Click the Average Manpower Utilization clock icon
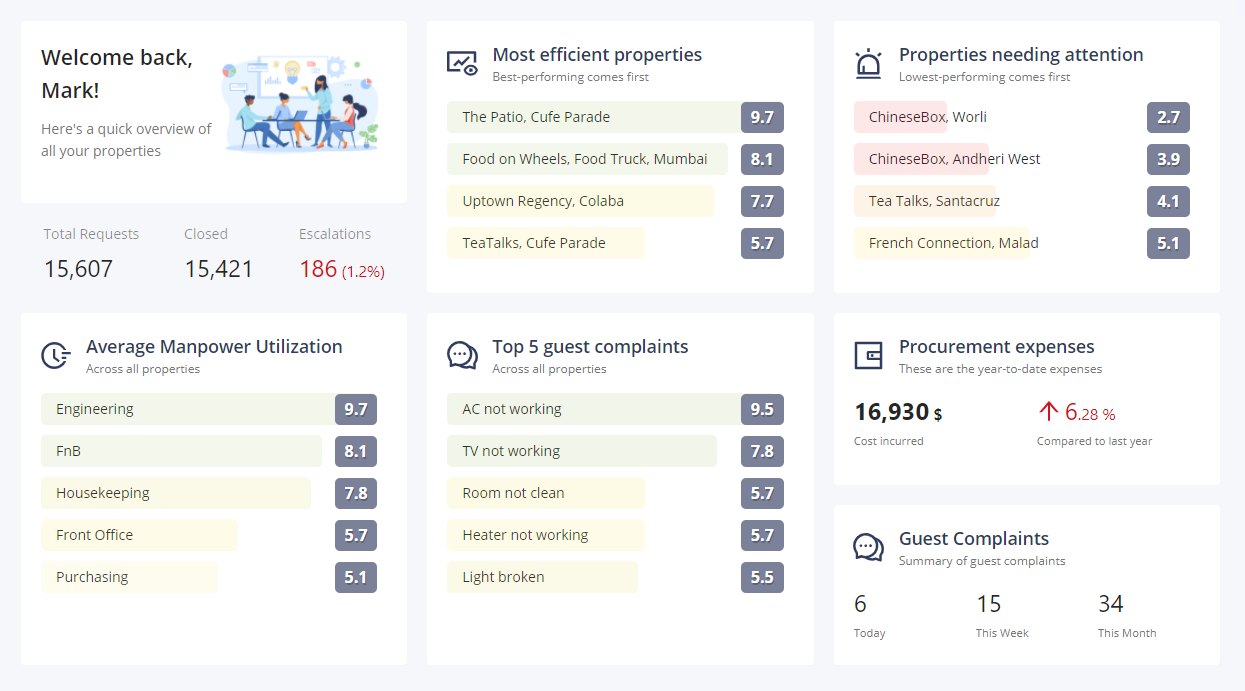 (x=56, y=355)
